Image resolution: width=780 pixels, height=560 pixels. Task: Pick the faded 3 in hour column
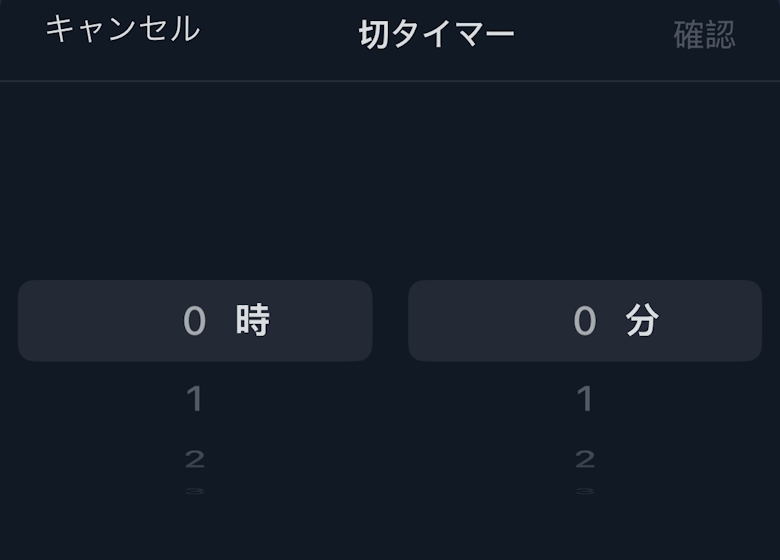coord(195,491)
